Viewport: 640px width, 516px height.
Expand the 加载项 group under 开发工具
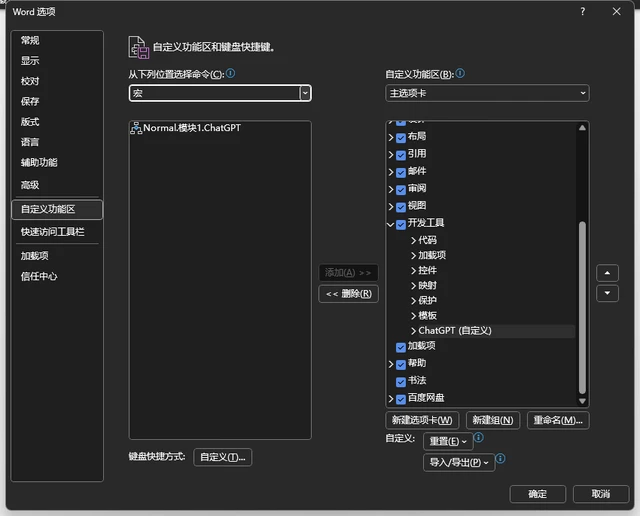pyautogui.click(x=413, y=256)
